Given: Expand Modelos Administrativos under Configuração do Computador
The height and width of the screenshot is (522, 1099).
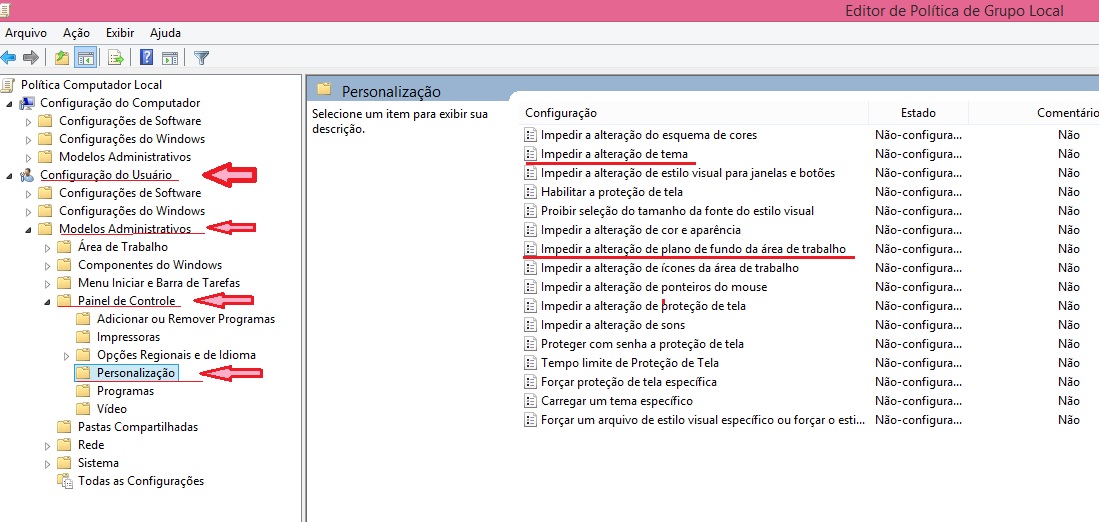Looking at the screenshot, I should click(x=29, y=158).
